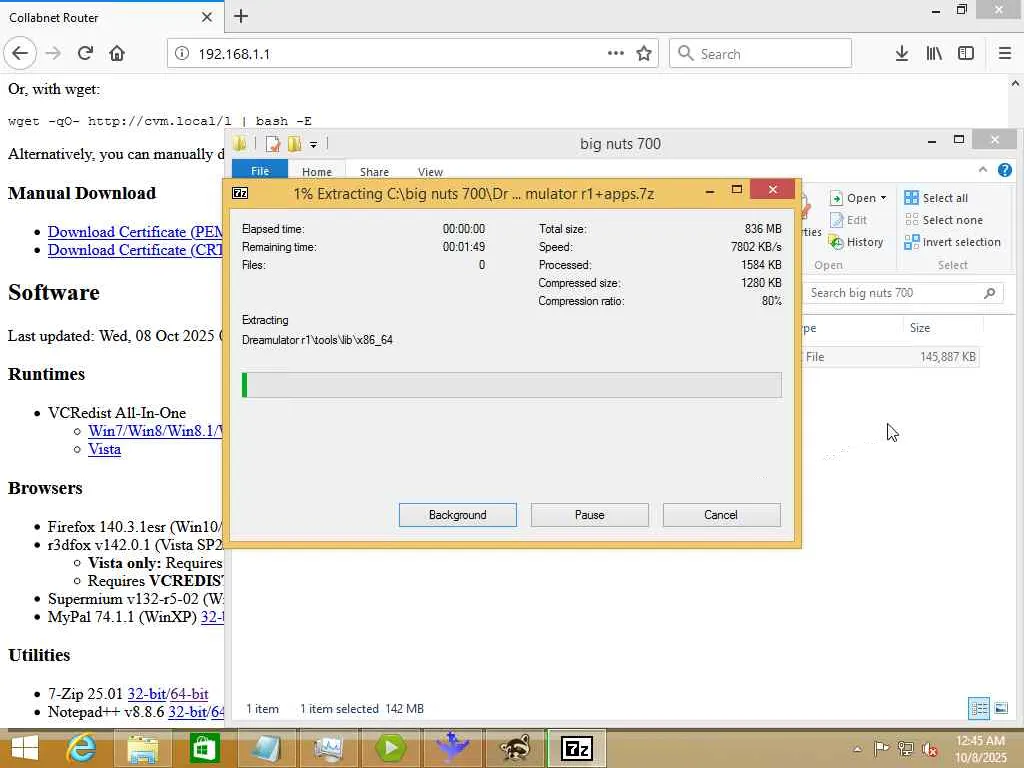This screenshot has width=1024, height=768.
Task: Open green play button taskbar app
Action: click(x=391, y=748)
